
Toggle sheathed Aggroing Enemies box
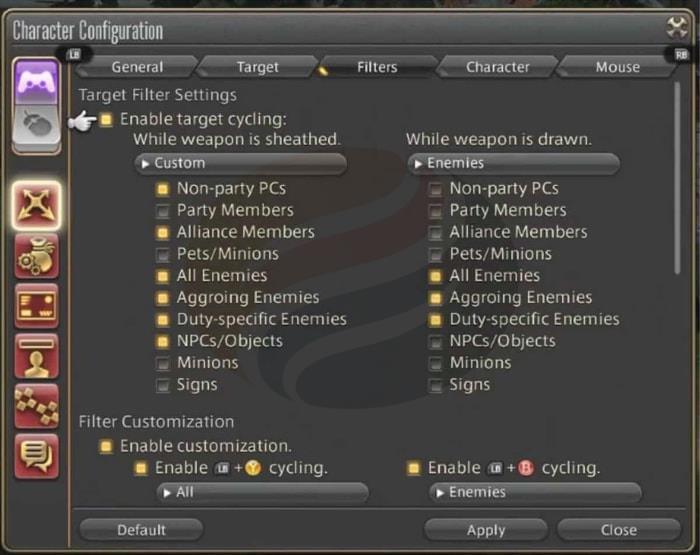pyautogui.click(x=162, y=298)
